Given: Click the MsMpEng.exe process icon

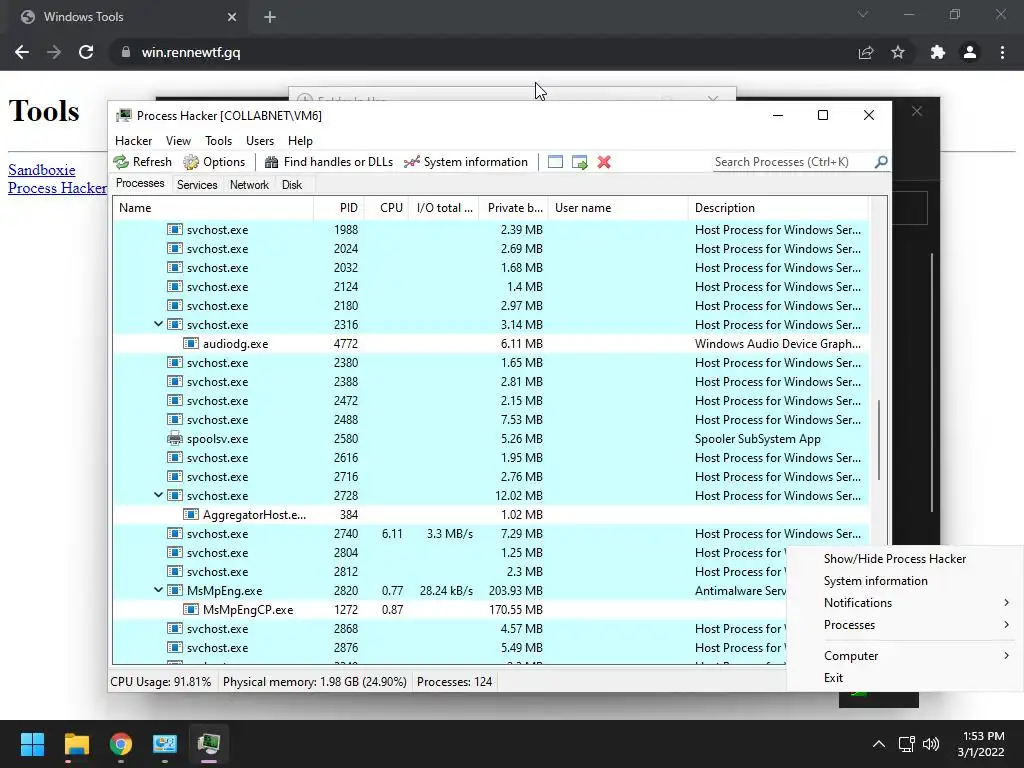Looking at the screenshot, I should (x=174, y=590).
